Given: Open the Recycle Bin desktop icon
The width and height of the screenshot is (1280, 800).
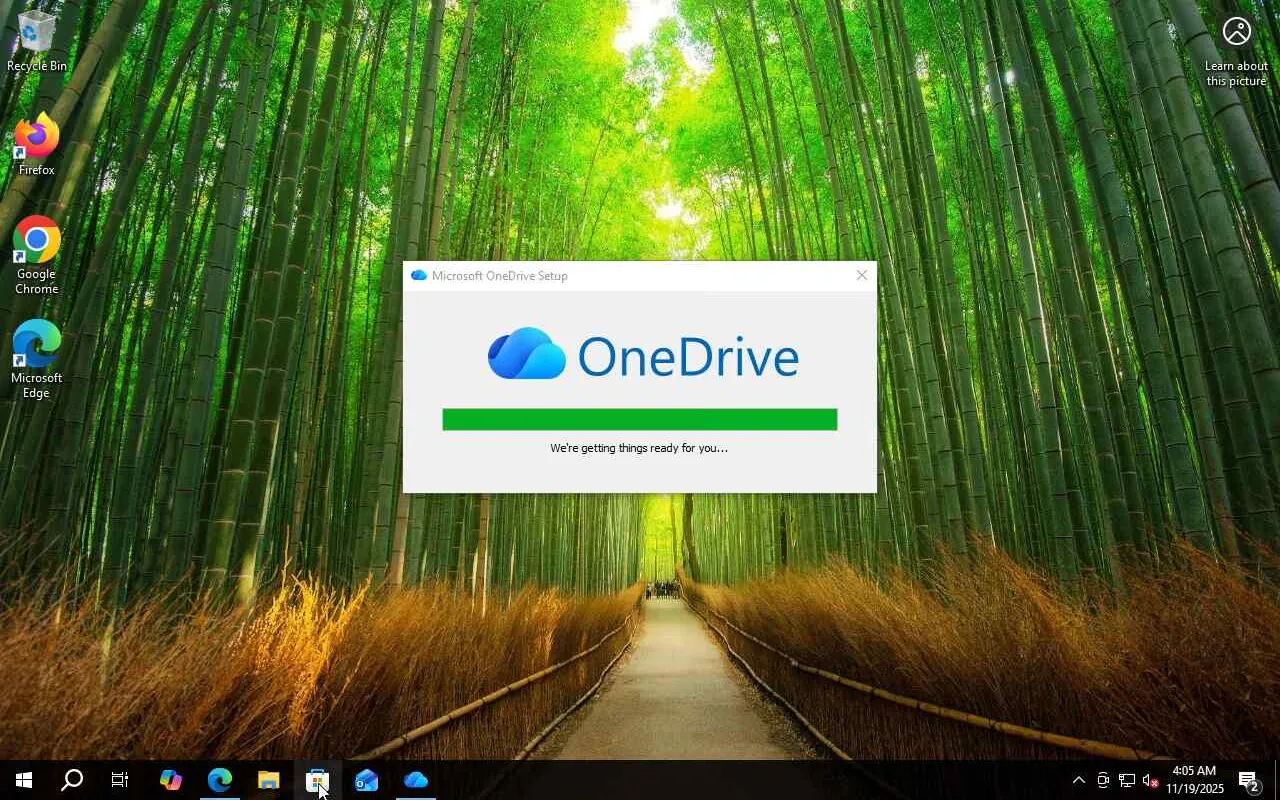Looking at the screenshot, I should click(x=37, y=40).
